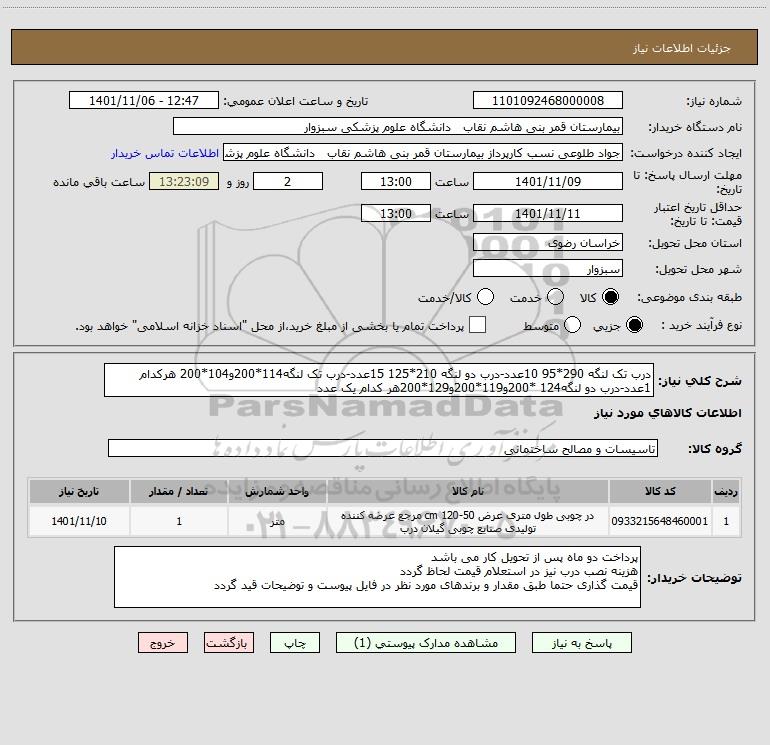The image size is (770, 745).
Task: Click the announcement date field 1401/11/06 - 12:47
Action: pyautogui.click(x=144, y=100)
